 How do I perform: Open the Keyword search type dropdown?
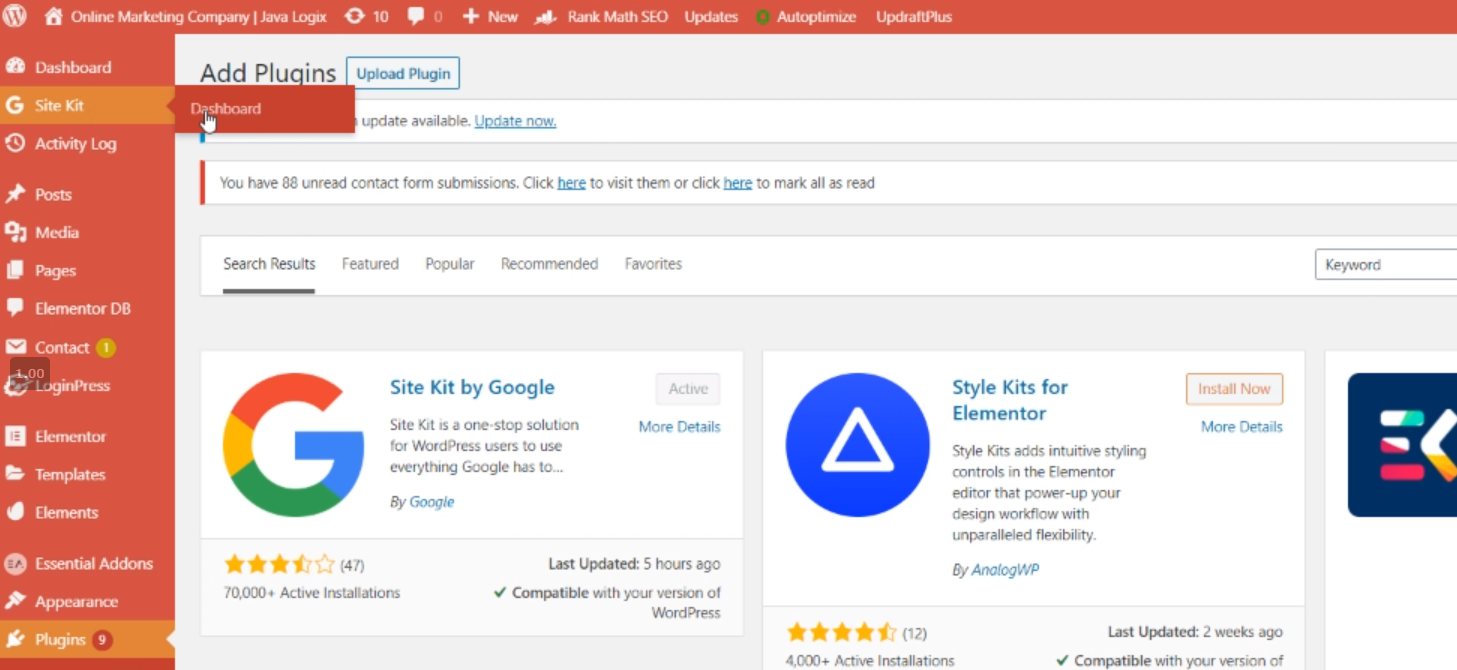pyautogui.click(x=1386, y=264)
